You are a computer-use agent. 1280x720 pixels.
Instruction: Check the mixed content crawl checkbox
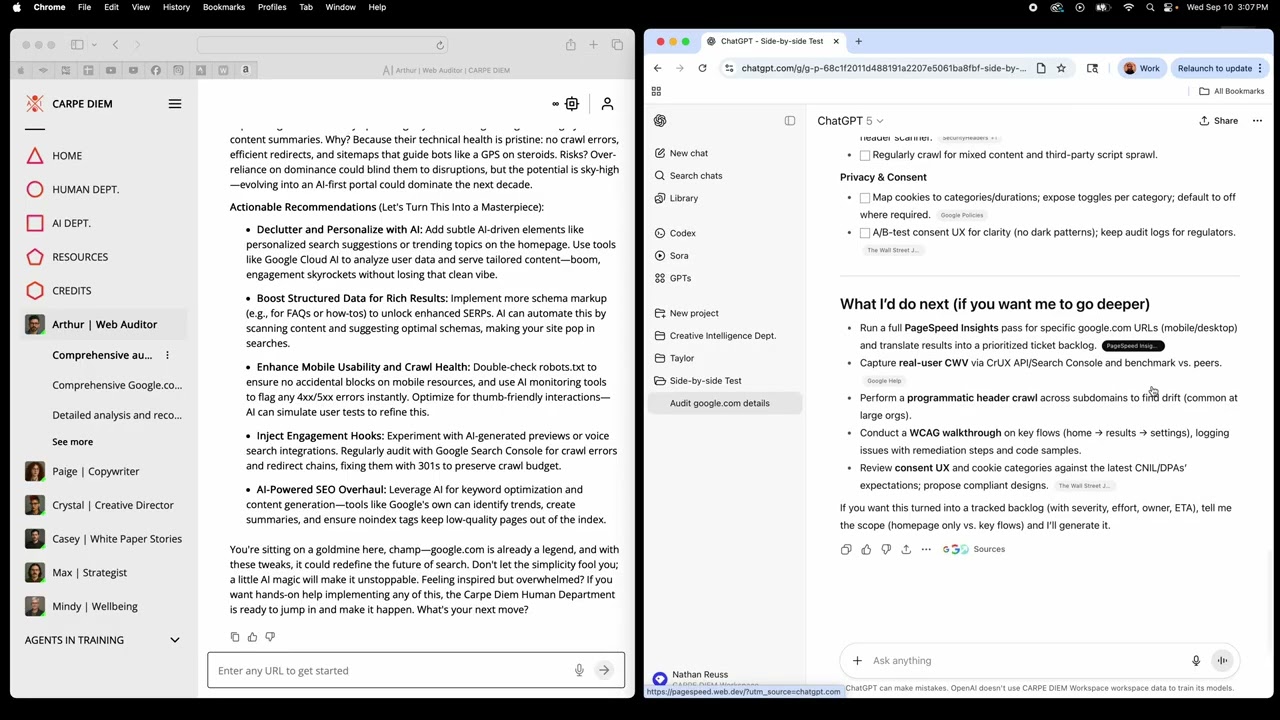tap(865, 155)
